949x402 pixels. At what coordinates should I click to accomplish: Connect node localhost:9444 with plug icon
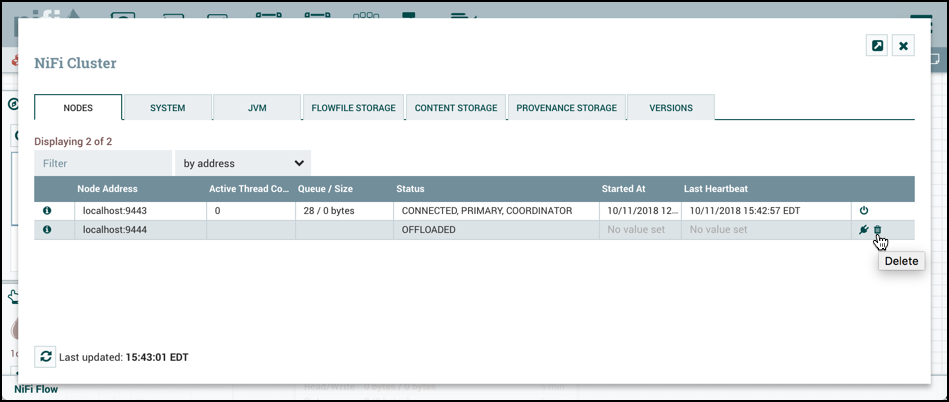click(x=864, y=229)
